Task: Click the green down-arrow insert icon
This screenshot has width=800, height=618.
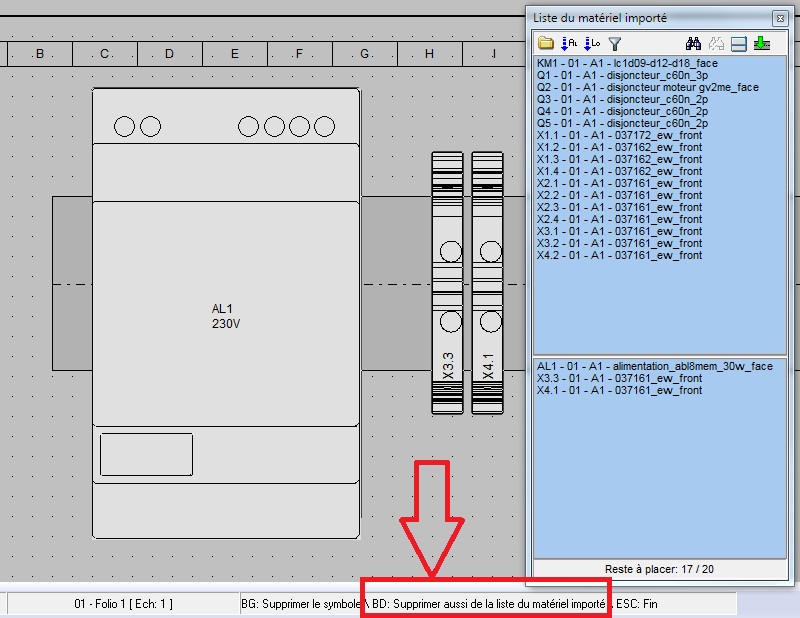Action: [762, 43]
